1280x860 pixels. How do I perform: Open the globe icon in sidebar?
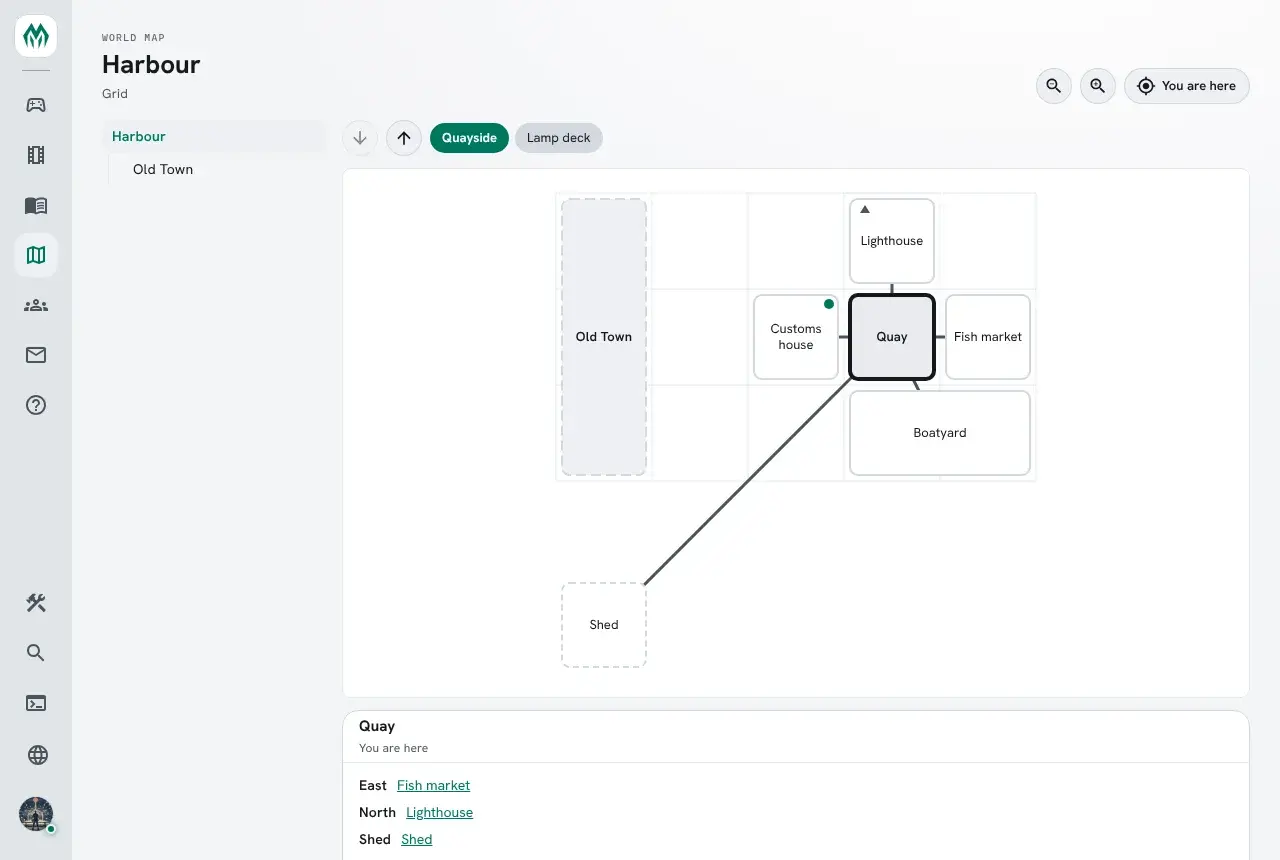(x=36, y=755)
